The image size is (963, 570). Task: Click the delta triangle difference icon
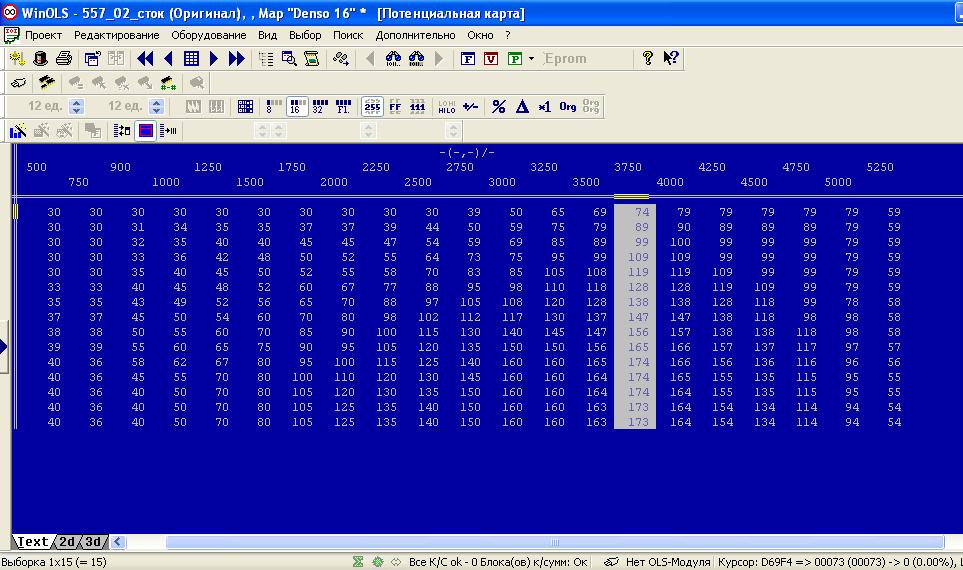[x=521, y=107]
